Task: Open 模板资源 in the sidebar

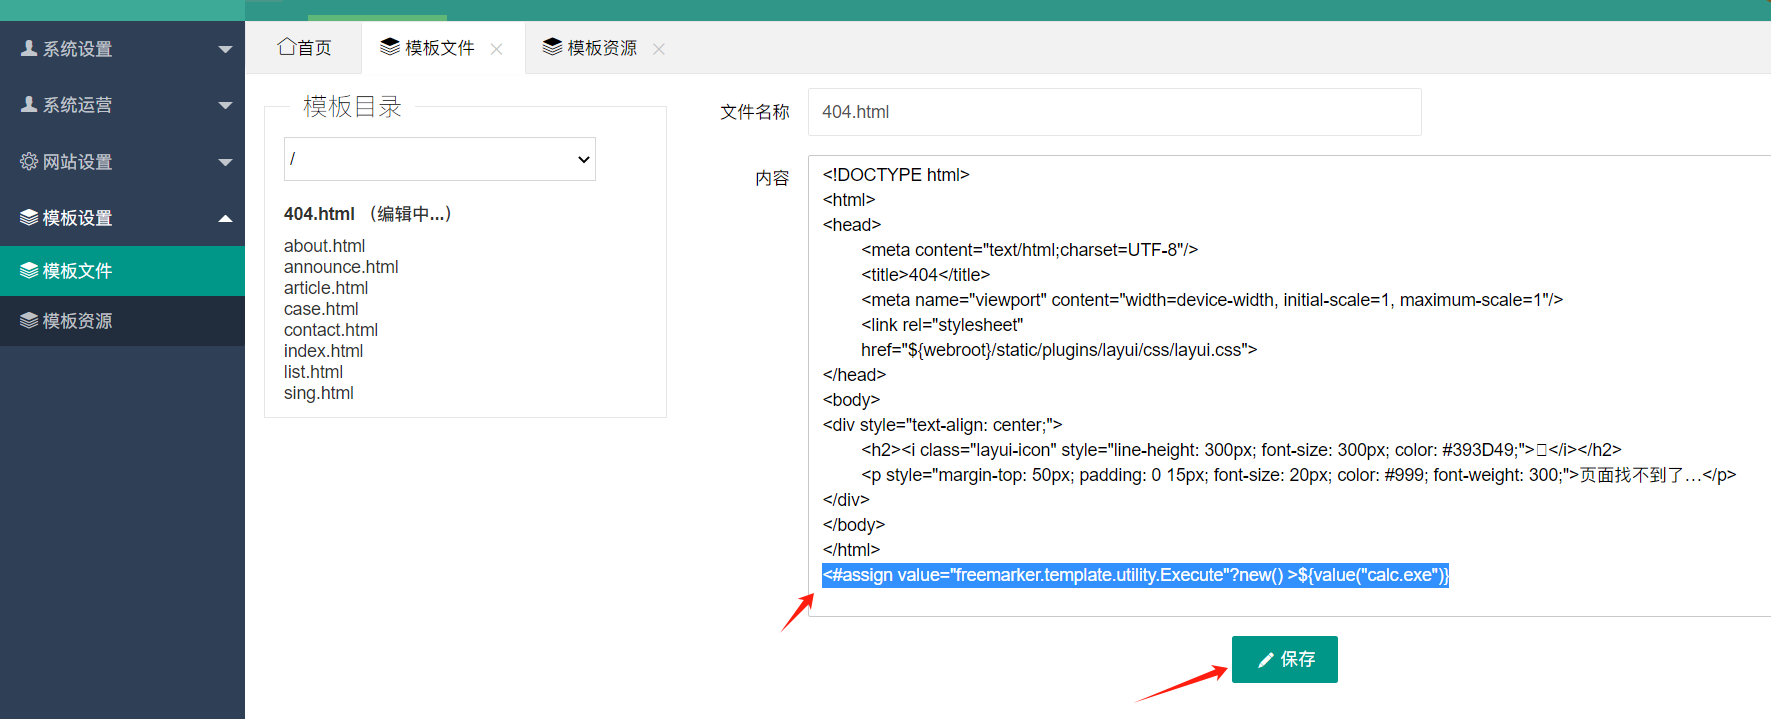Action: 122,321
